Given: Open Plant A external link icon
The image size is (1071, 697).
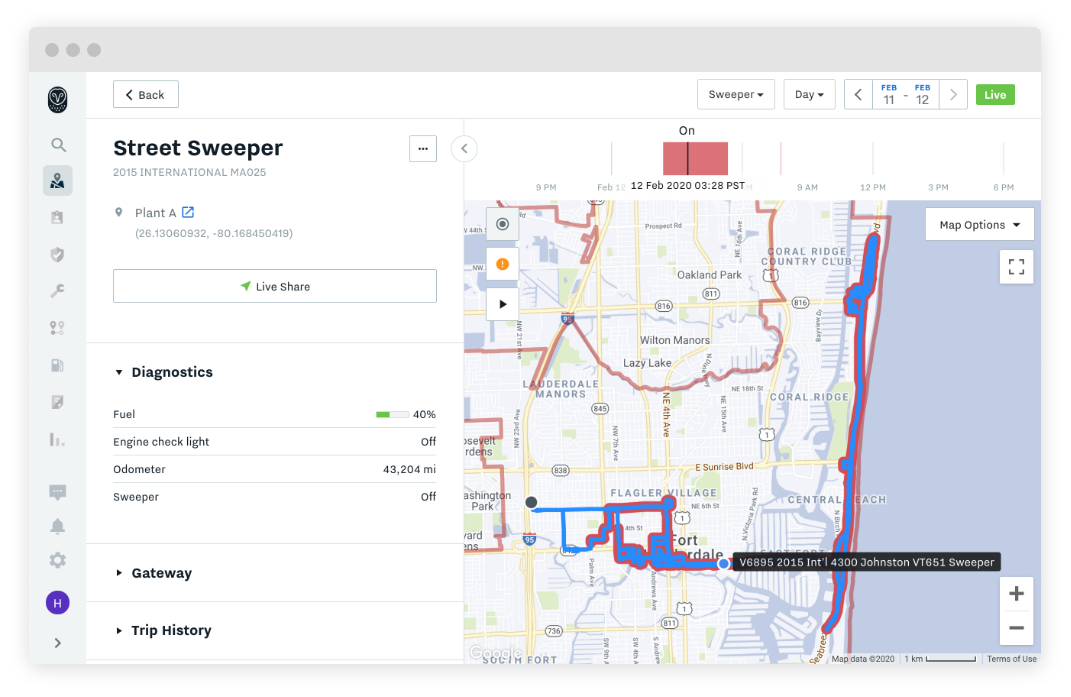Looking at the screenshot, I should coord(188,213).
